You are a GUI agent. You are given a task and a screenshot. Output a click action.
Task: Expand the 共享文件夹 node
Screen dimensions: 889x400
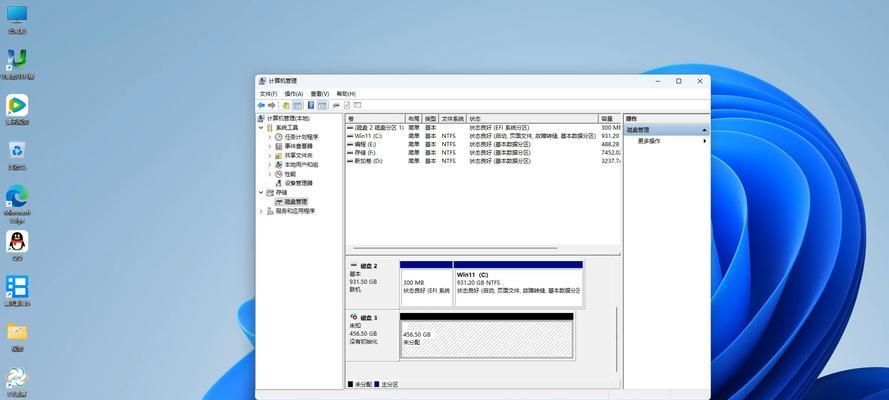(270, 155)
